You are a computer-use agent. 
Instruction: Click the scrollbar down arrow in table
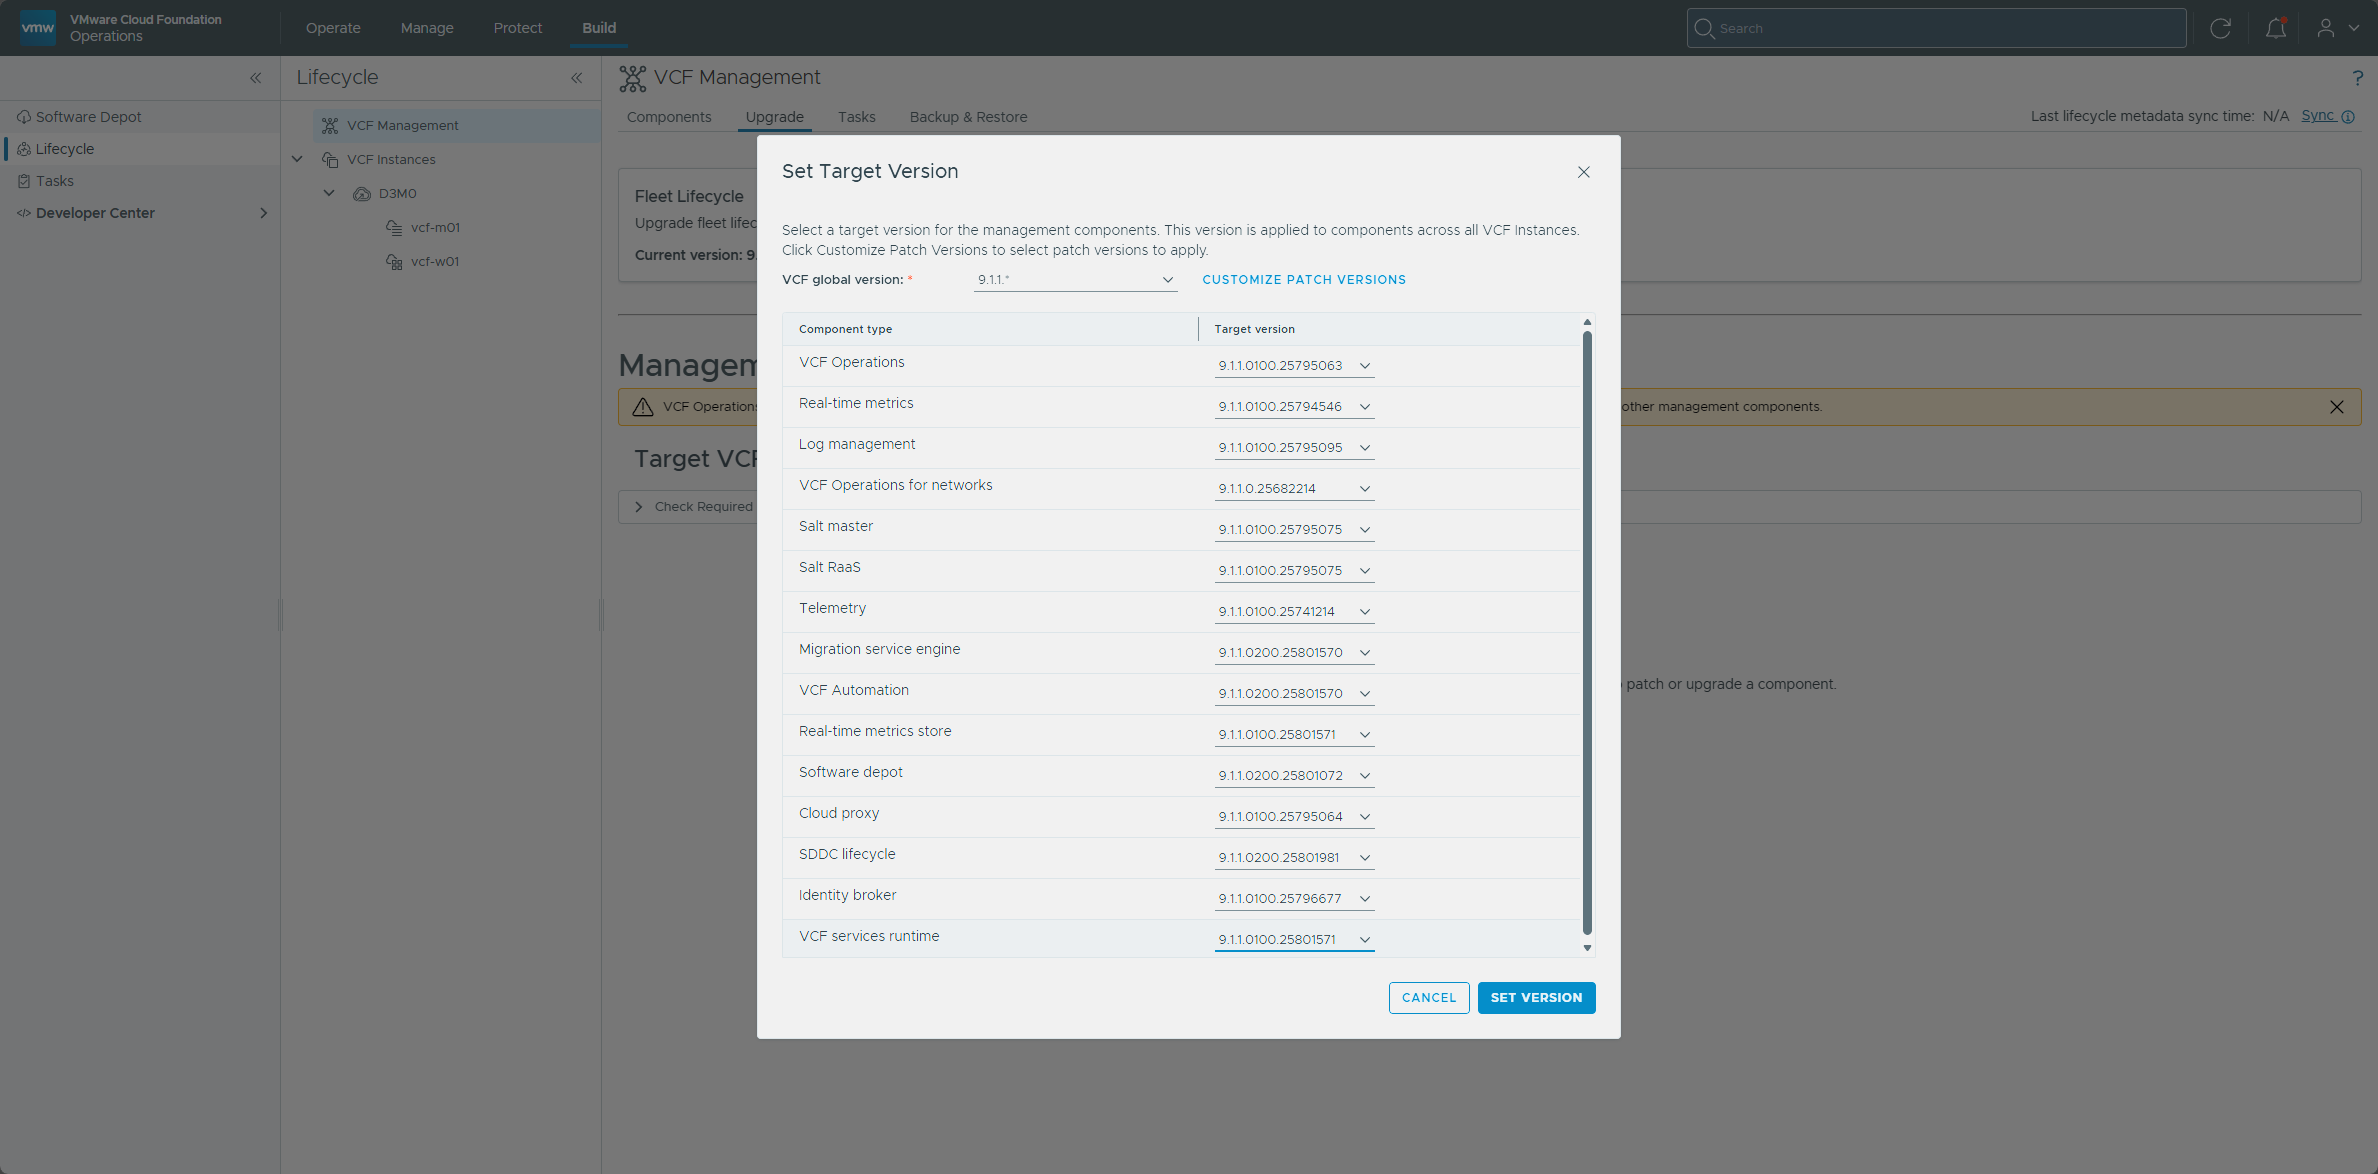(x=1587, y=948)
